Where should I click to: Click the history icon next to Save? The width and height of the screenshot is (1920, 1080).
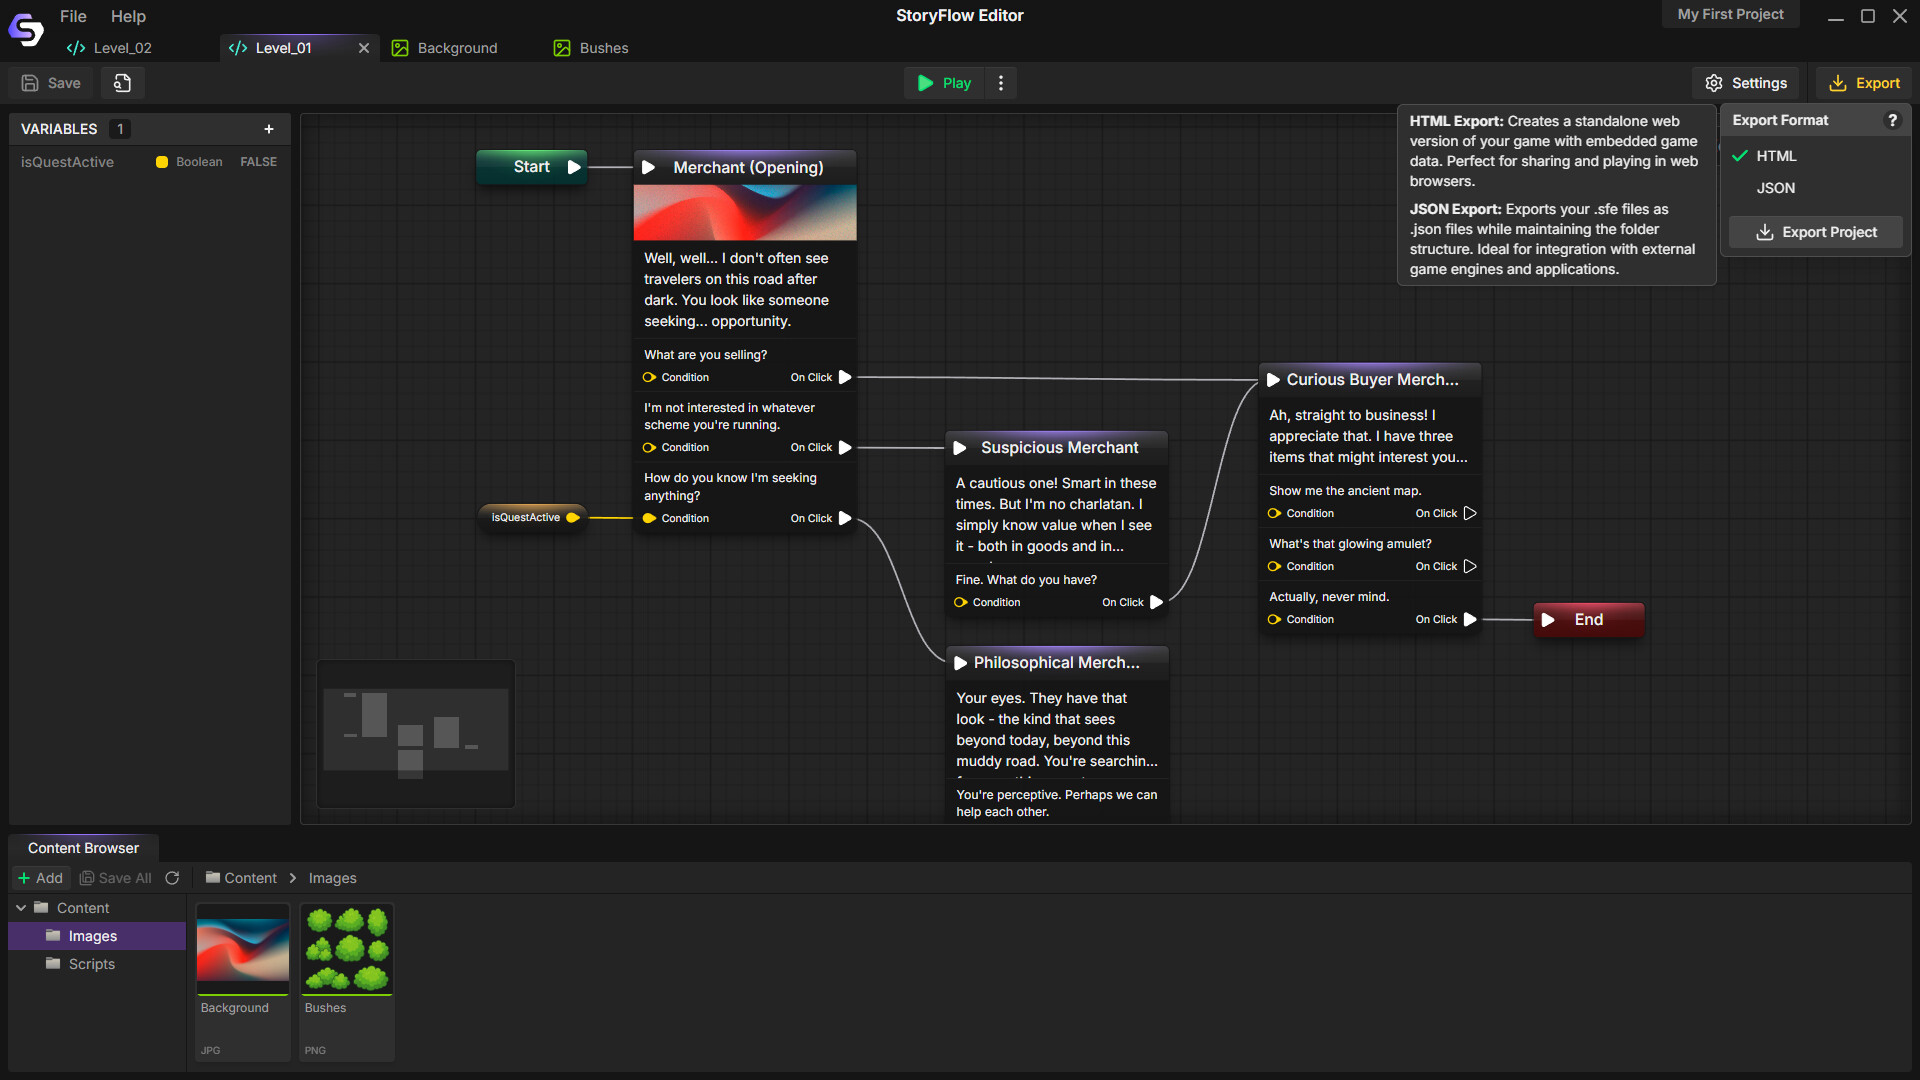tap(122, 83)
